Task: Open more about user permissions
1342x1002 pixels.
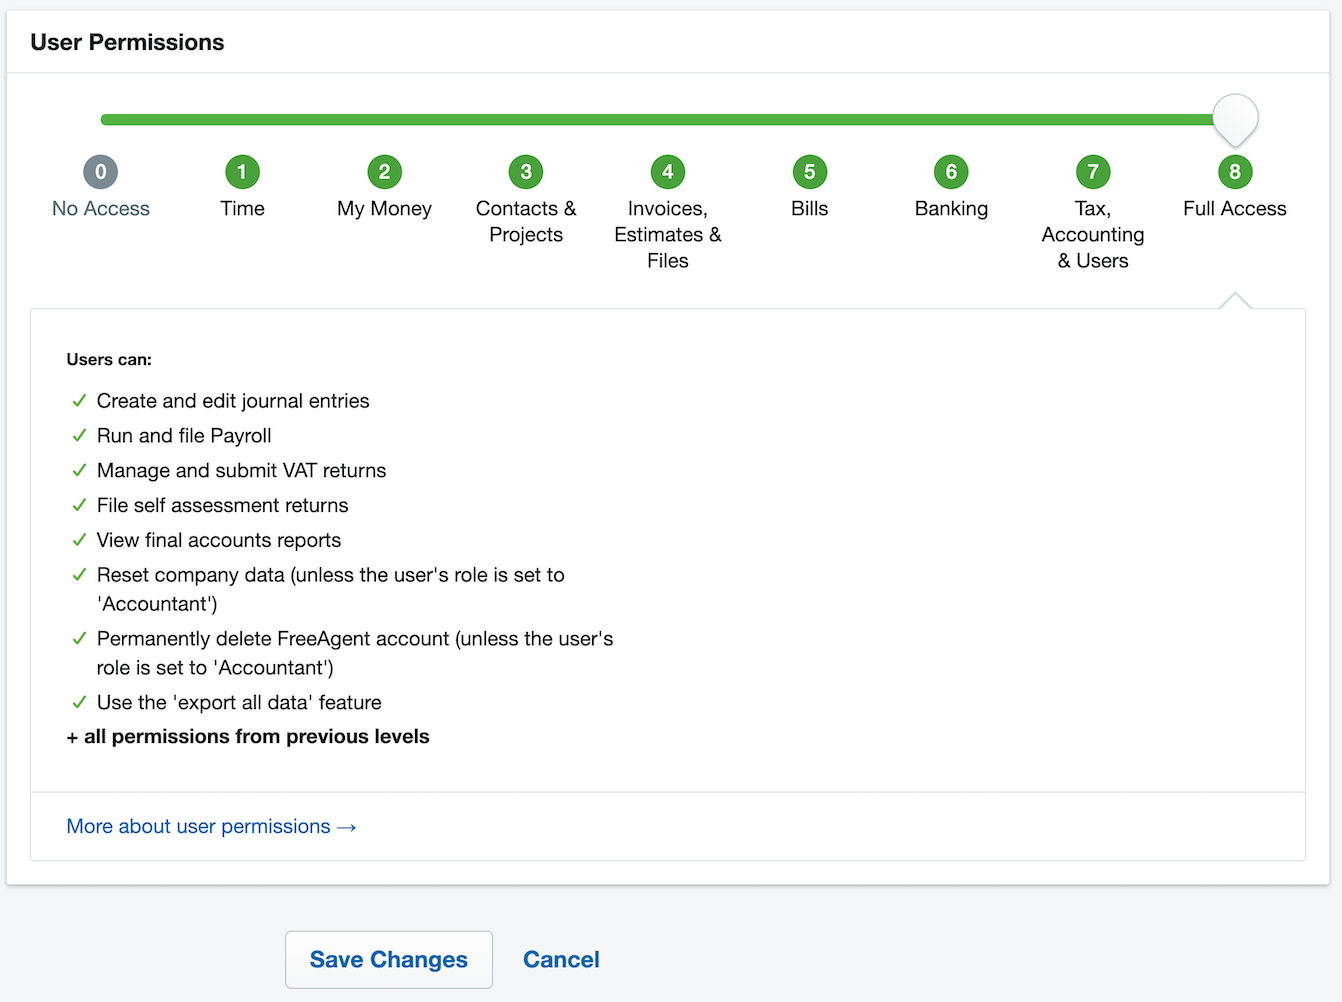Action: point(211,826)
